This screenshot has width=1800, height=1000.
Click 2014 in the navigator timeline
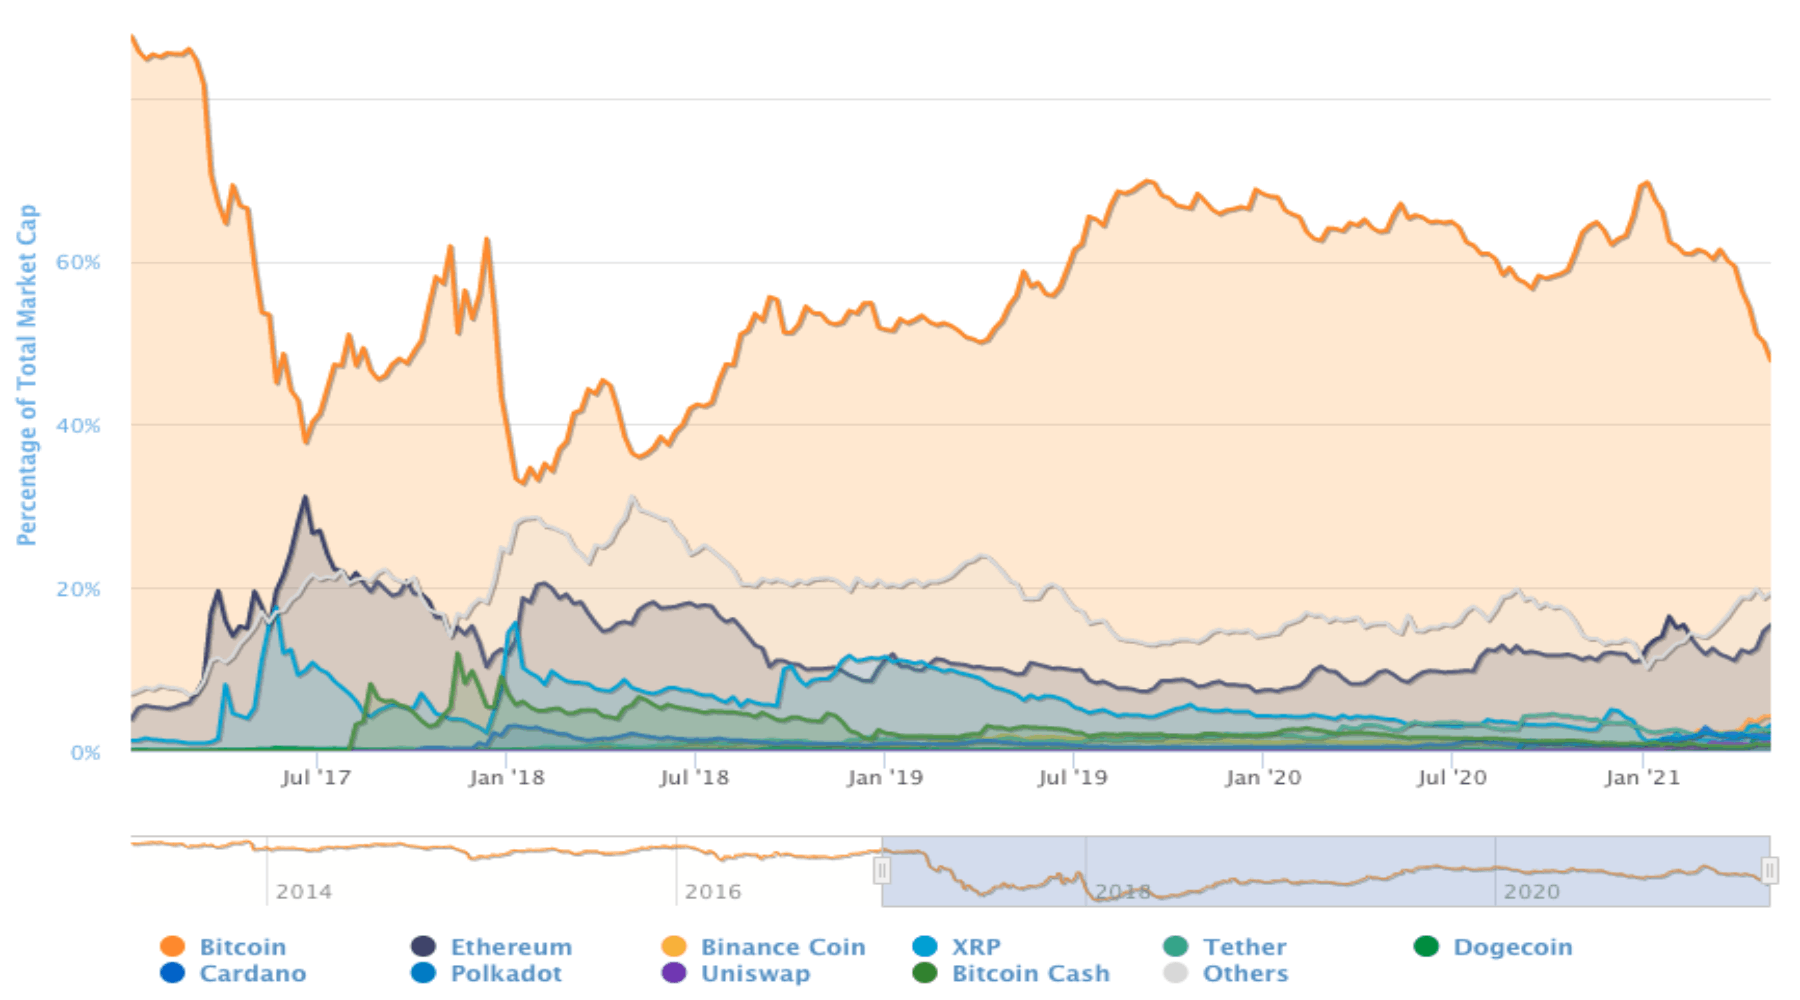304,891
